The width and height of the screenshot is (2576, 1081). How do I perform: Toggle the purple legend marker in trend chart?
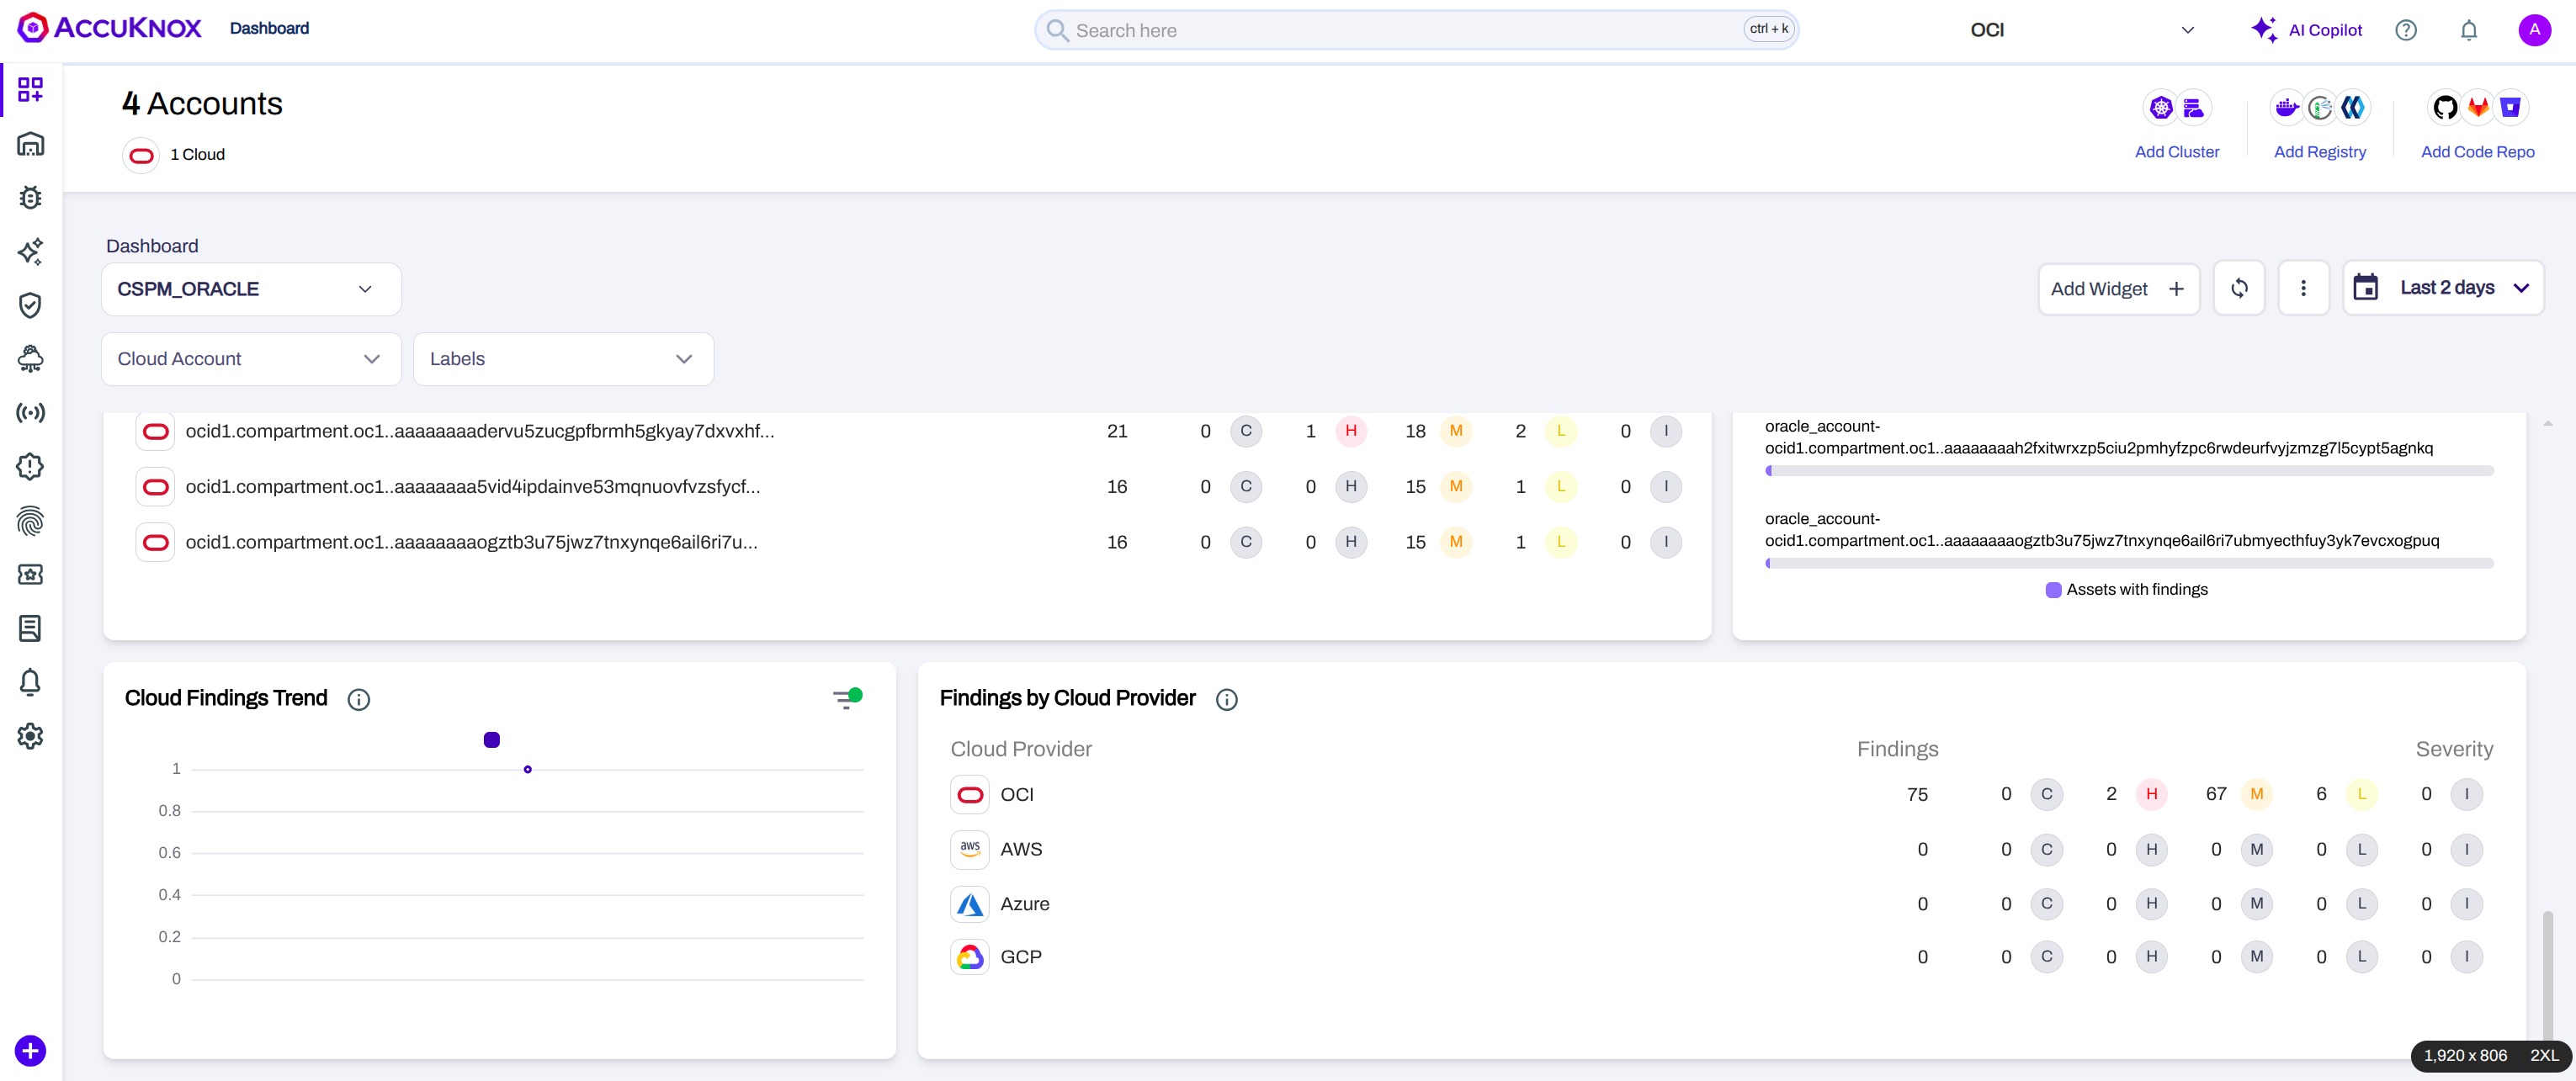[491, 740]
